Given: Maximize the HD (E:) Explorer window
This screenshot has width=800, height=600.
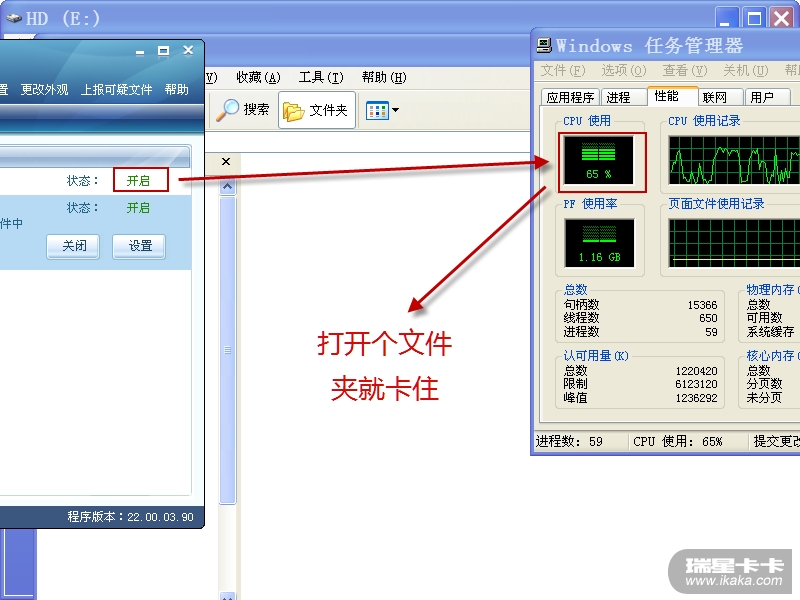Looking at the screenshot, I should coord(754,19).
